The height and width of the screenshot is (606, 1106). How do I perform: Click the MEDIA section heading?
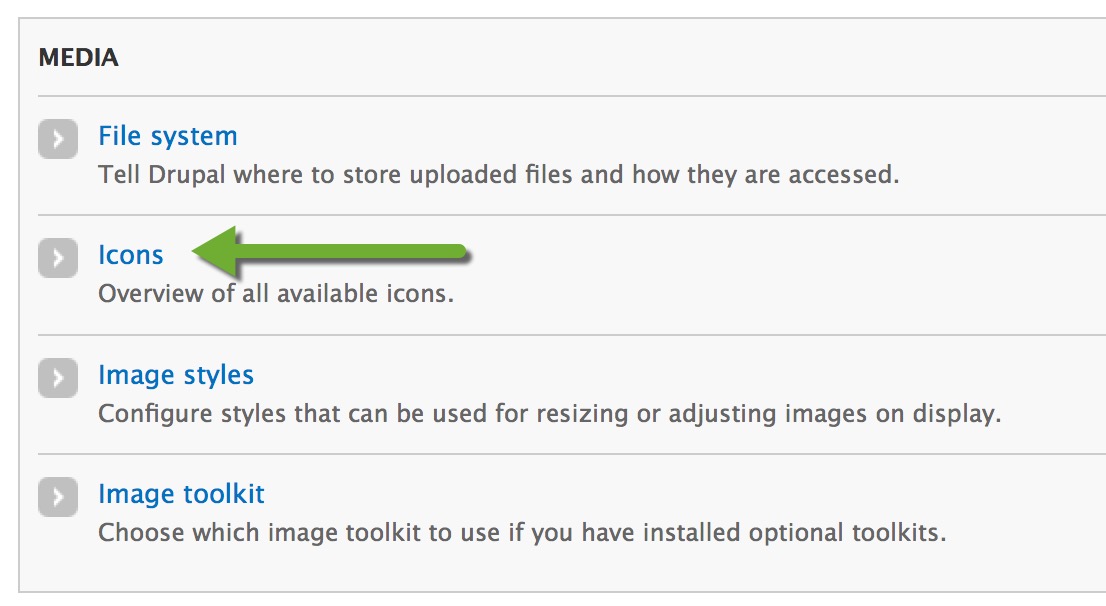pyautogui.click(x=78, y=57)
